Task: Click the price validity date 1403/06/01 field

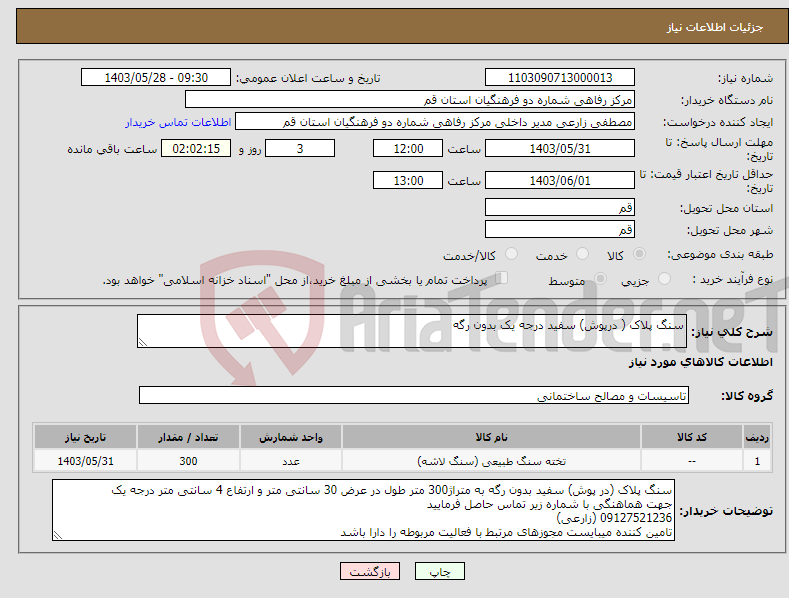Action: (560, 180)
